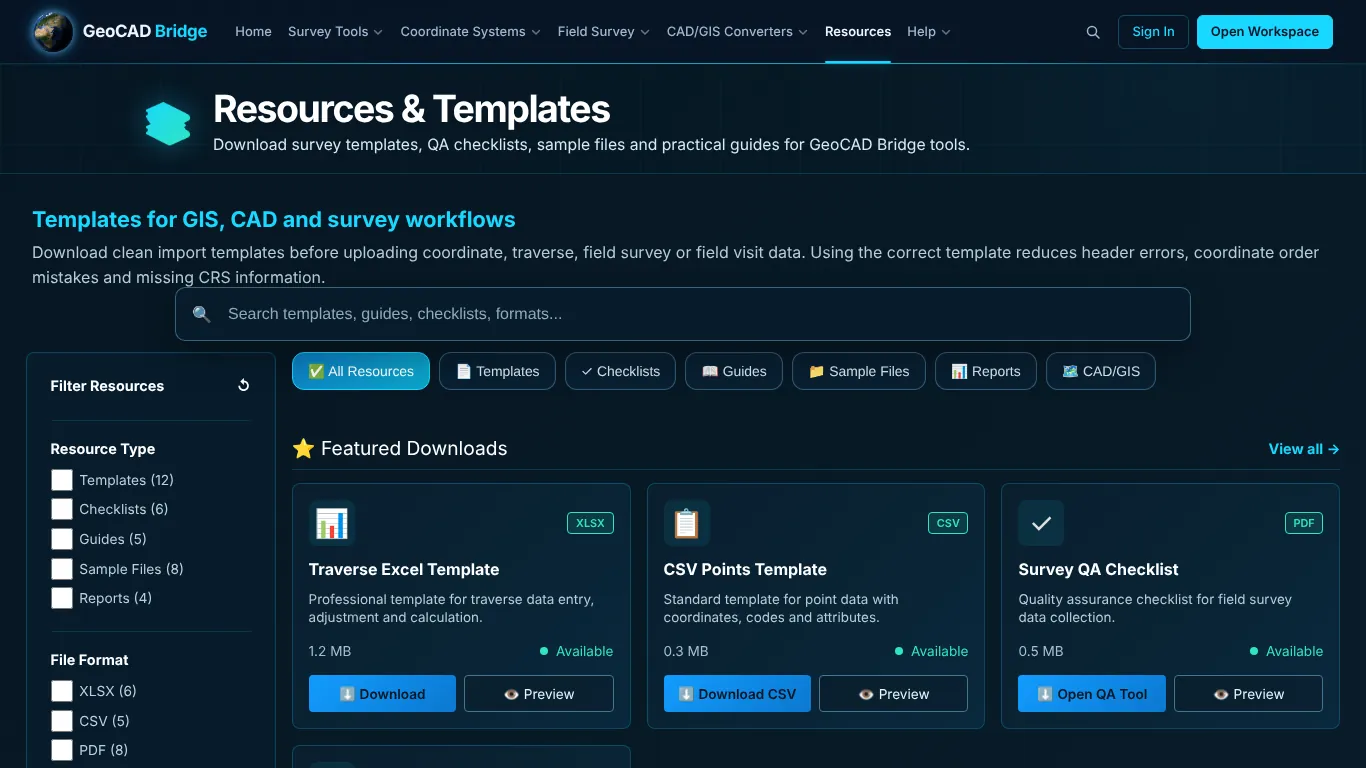Go to the Home nav item
Image resolution: width=1366 pixels, height=768 pixels.
[x=253, y=32]
